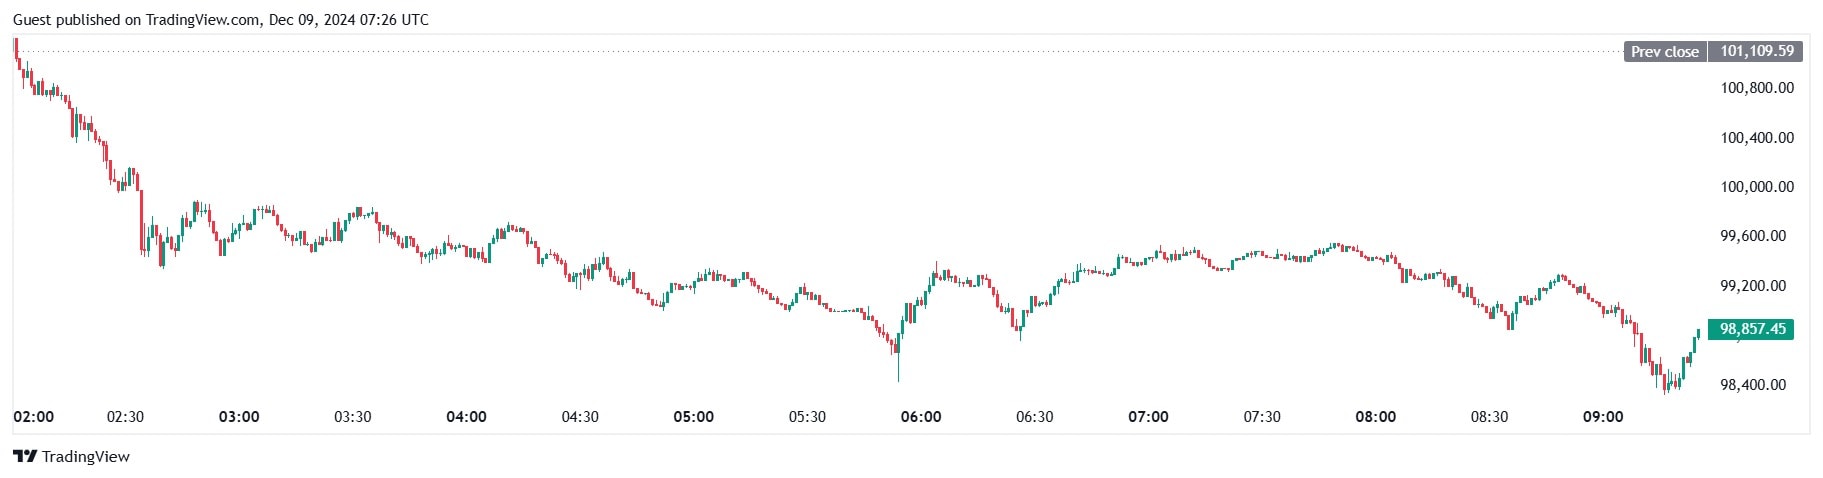Viewport: 1823px width, 478px height.
Task: Click the 07:30 time axis label
Action: [x=1262, y=417]
